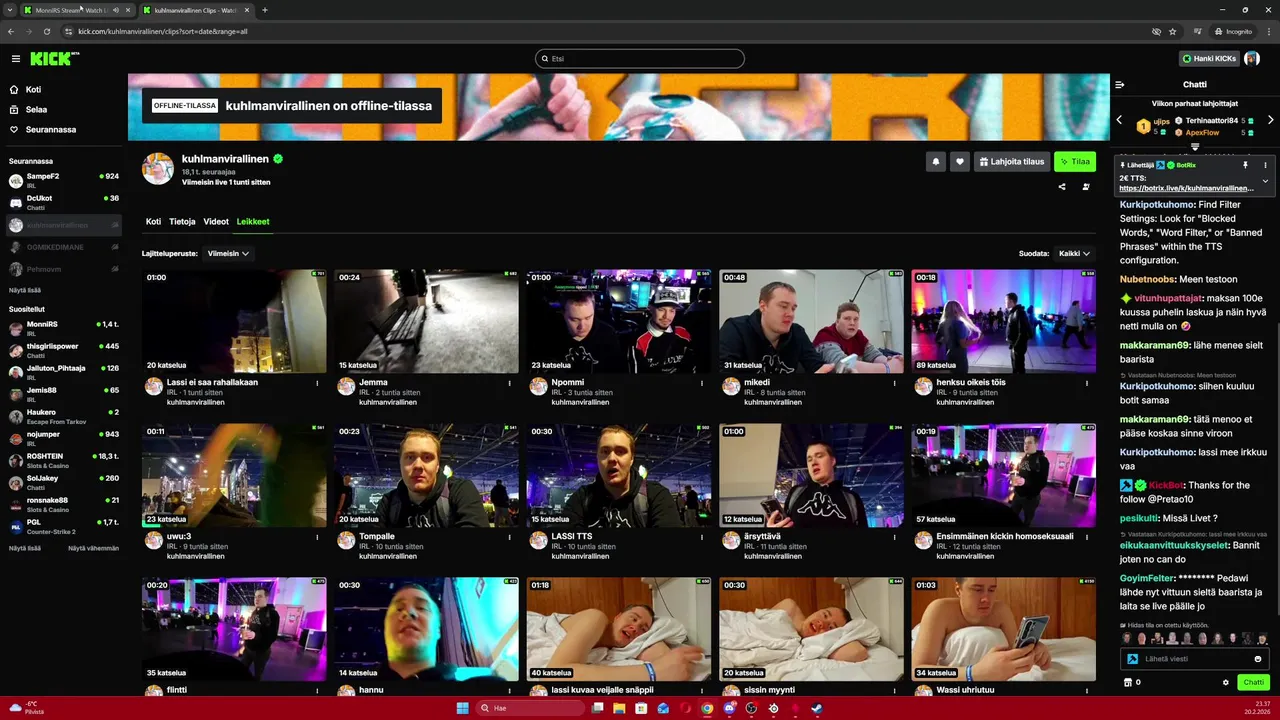Open options for LASSI TTS clip
This screenshot has height=720, width=1280.
pyautogui.click(x=702, y=537)
